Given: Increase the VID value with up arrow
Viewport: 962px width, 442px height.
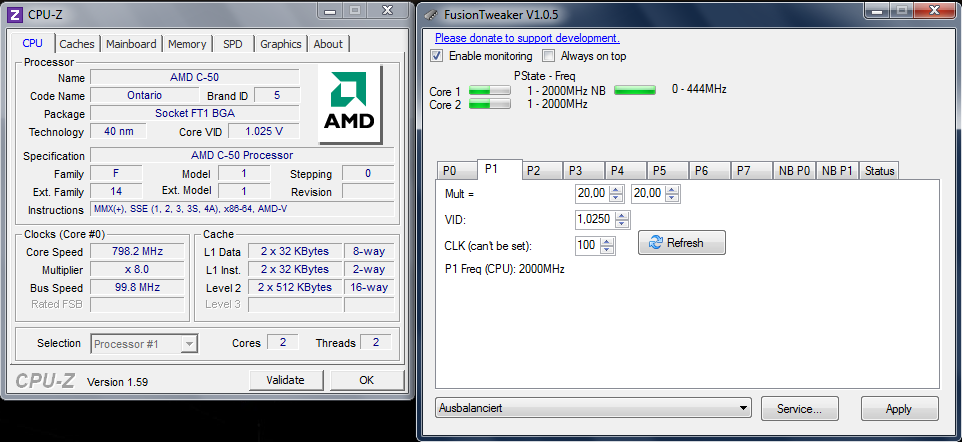Looking at the screenshot, I should pos(623,215).
